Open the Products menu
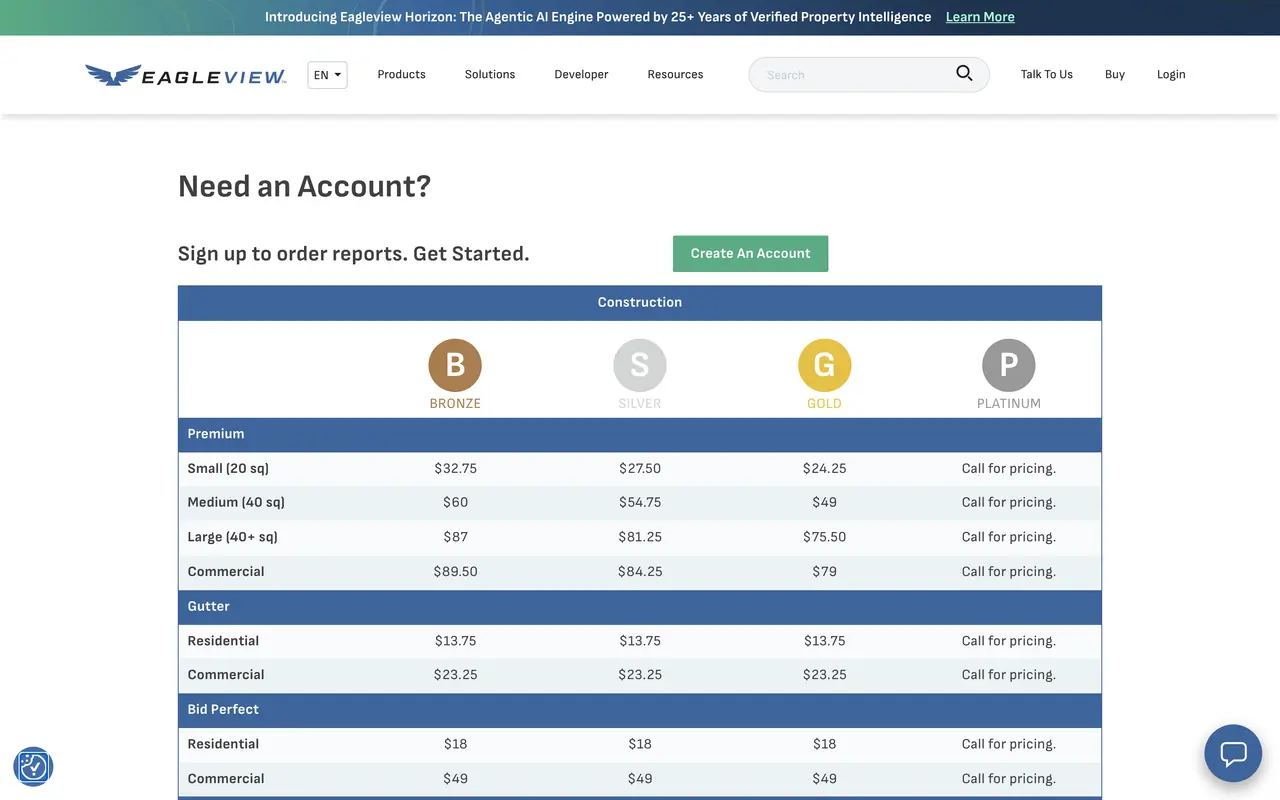 401,74
